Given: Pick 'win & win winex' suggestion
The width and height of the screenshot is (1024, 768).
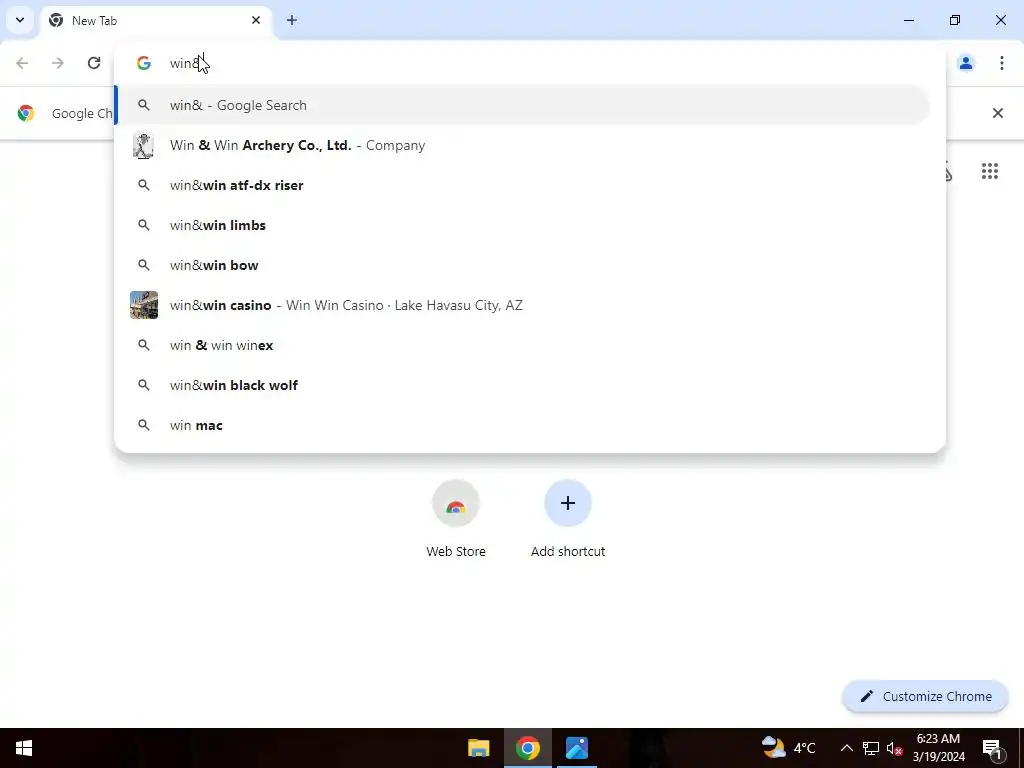Looking at the screenshot, I should (522, 345).
